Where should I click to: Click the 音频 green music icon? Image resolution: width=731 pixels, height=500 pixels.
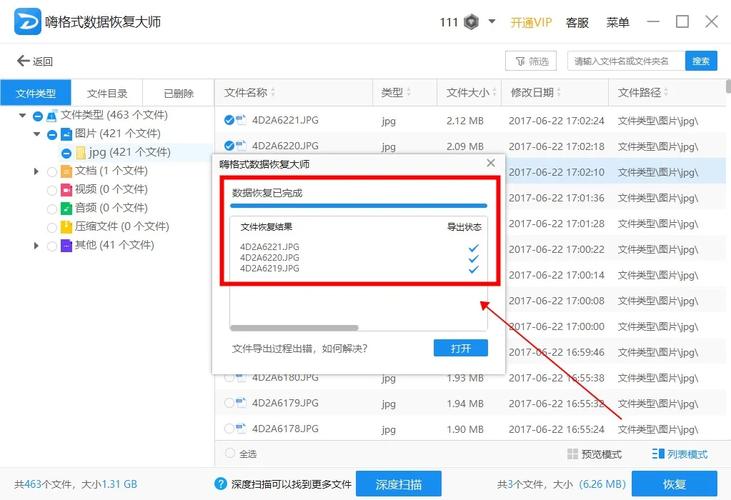pos(67,208)
